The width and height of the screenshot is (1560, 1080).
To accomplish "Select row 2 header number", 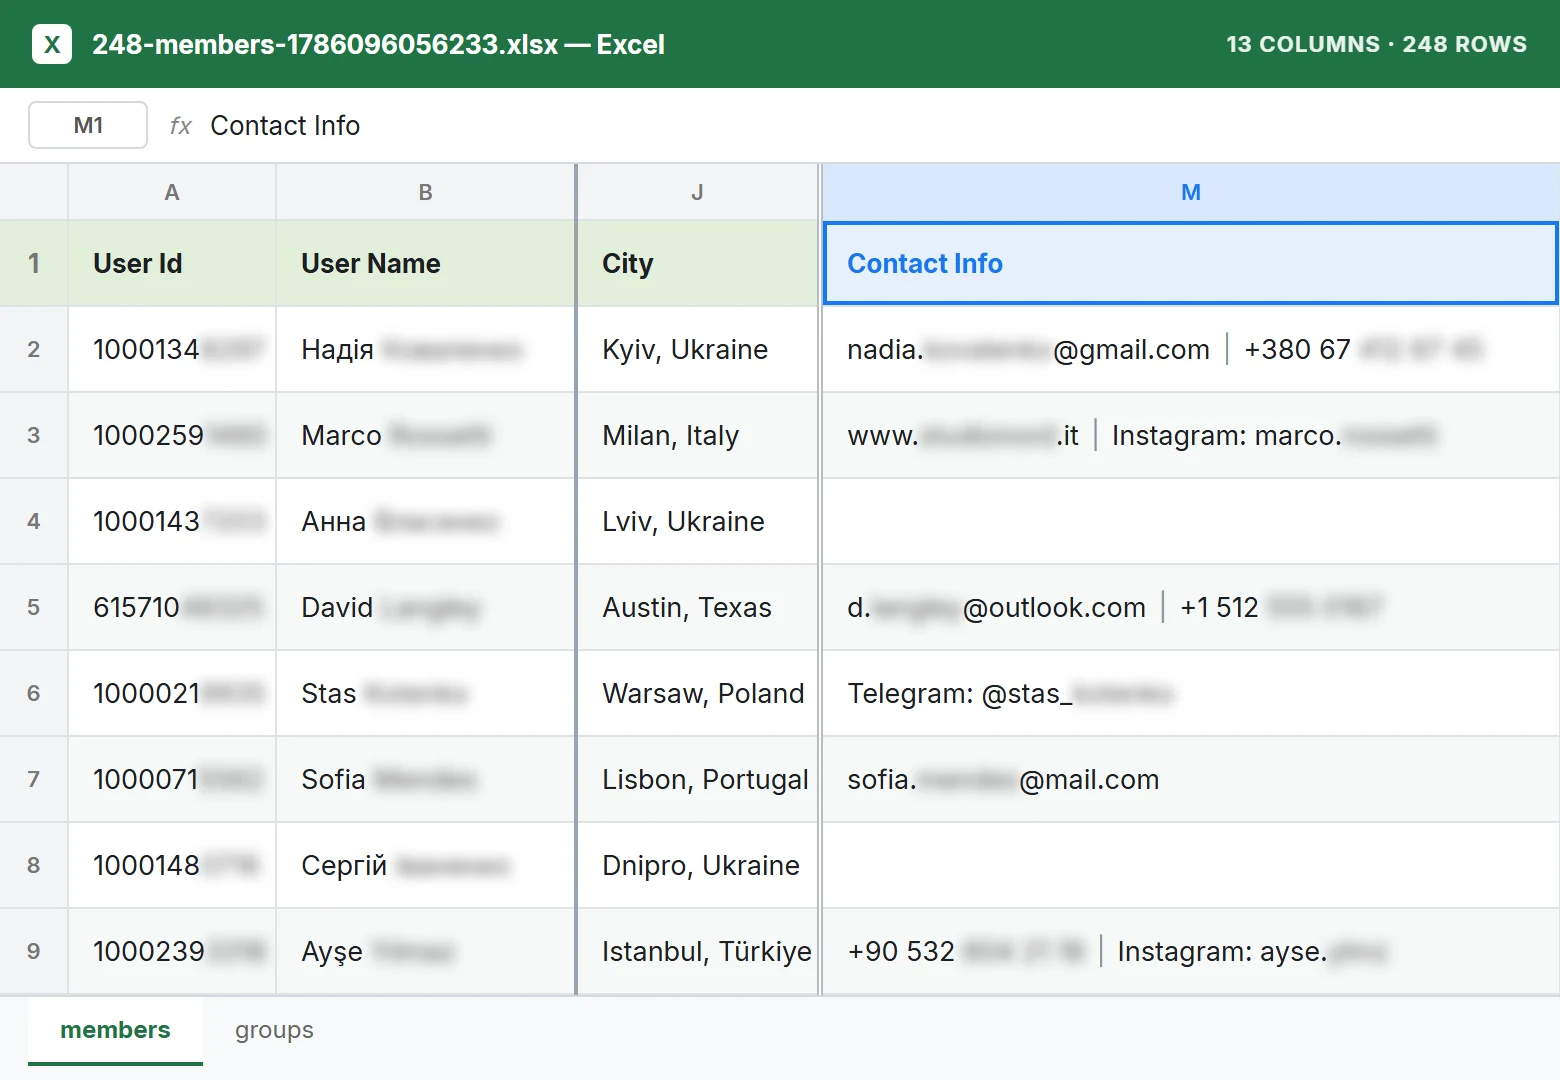I will point(34,349).
